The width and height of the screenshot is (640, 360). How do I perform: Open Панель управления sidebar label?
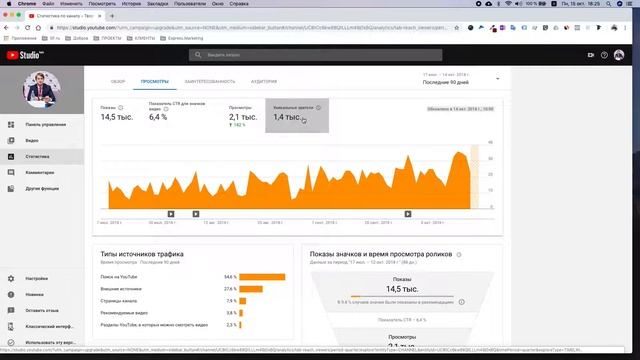point(46,124)
